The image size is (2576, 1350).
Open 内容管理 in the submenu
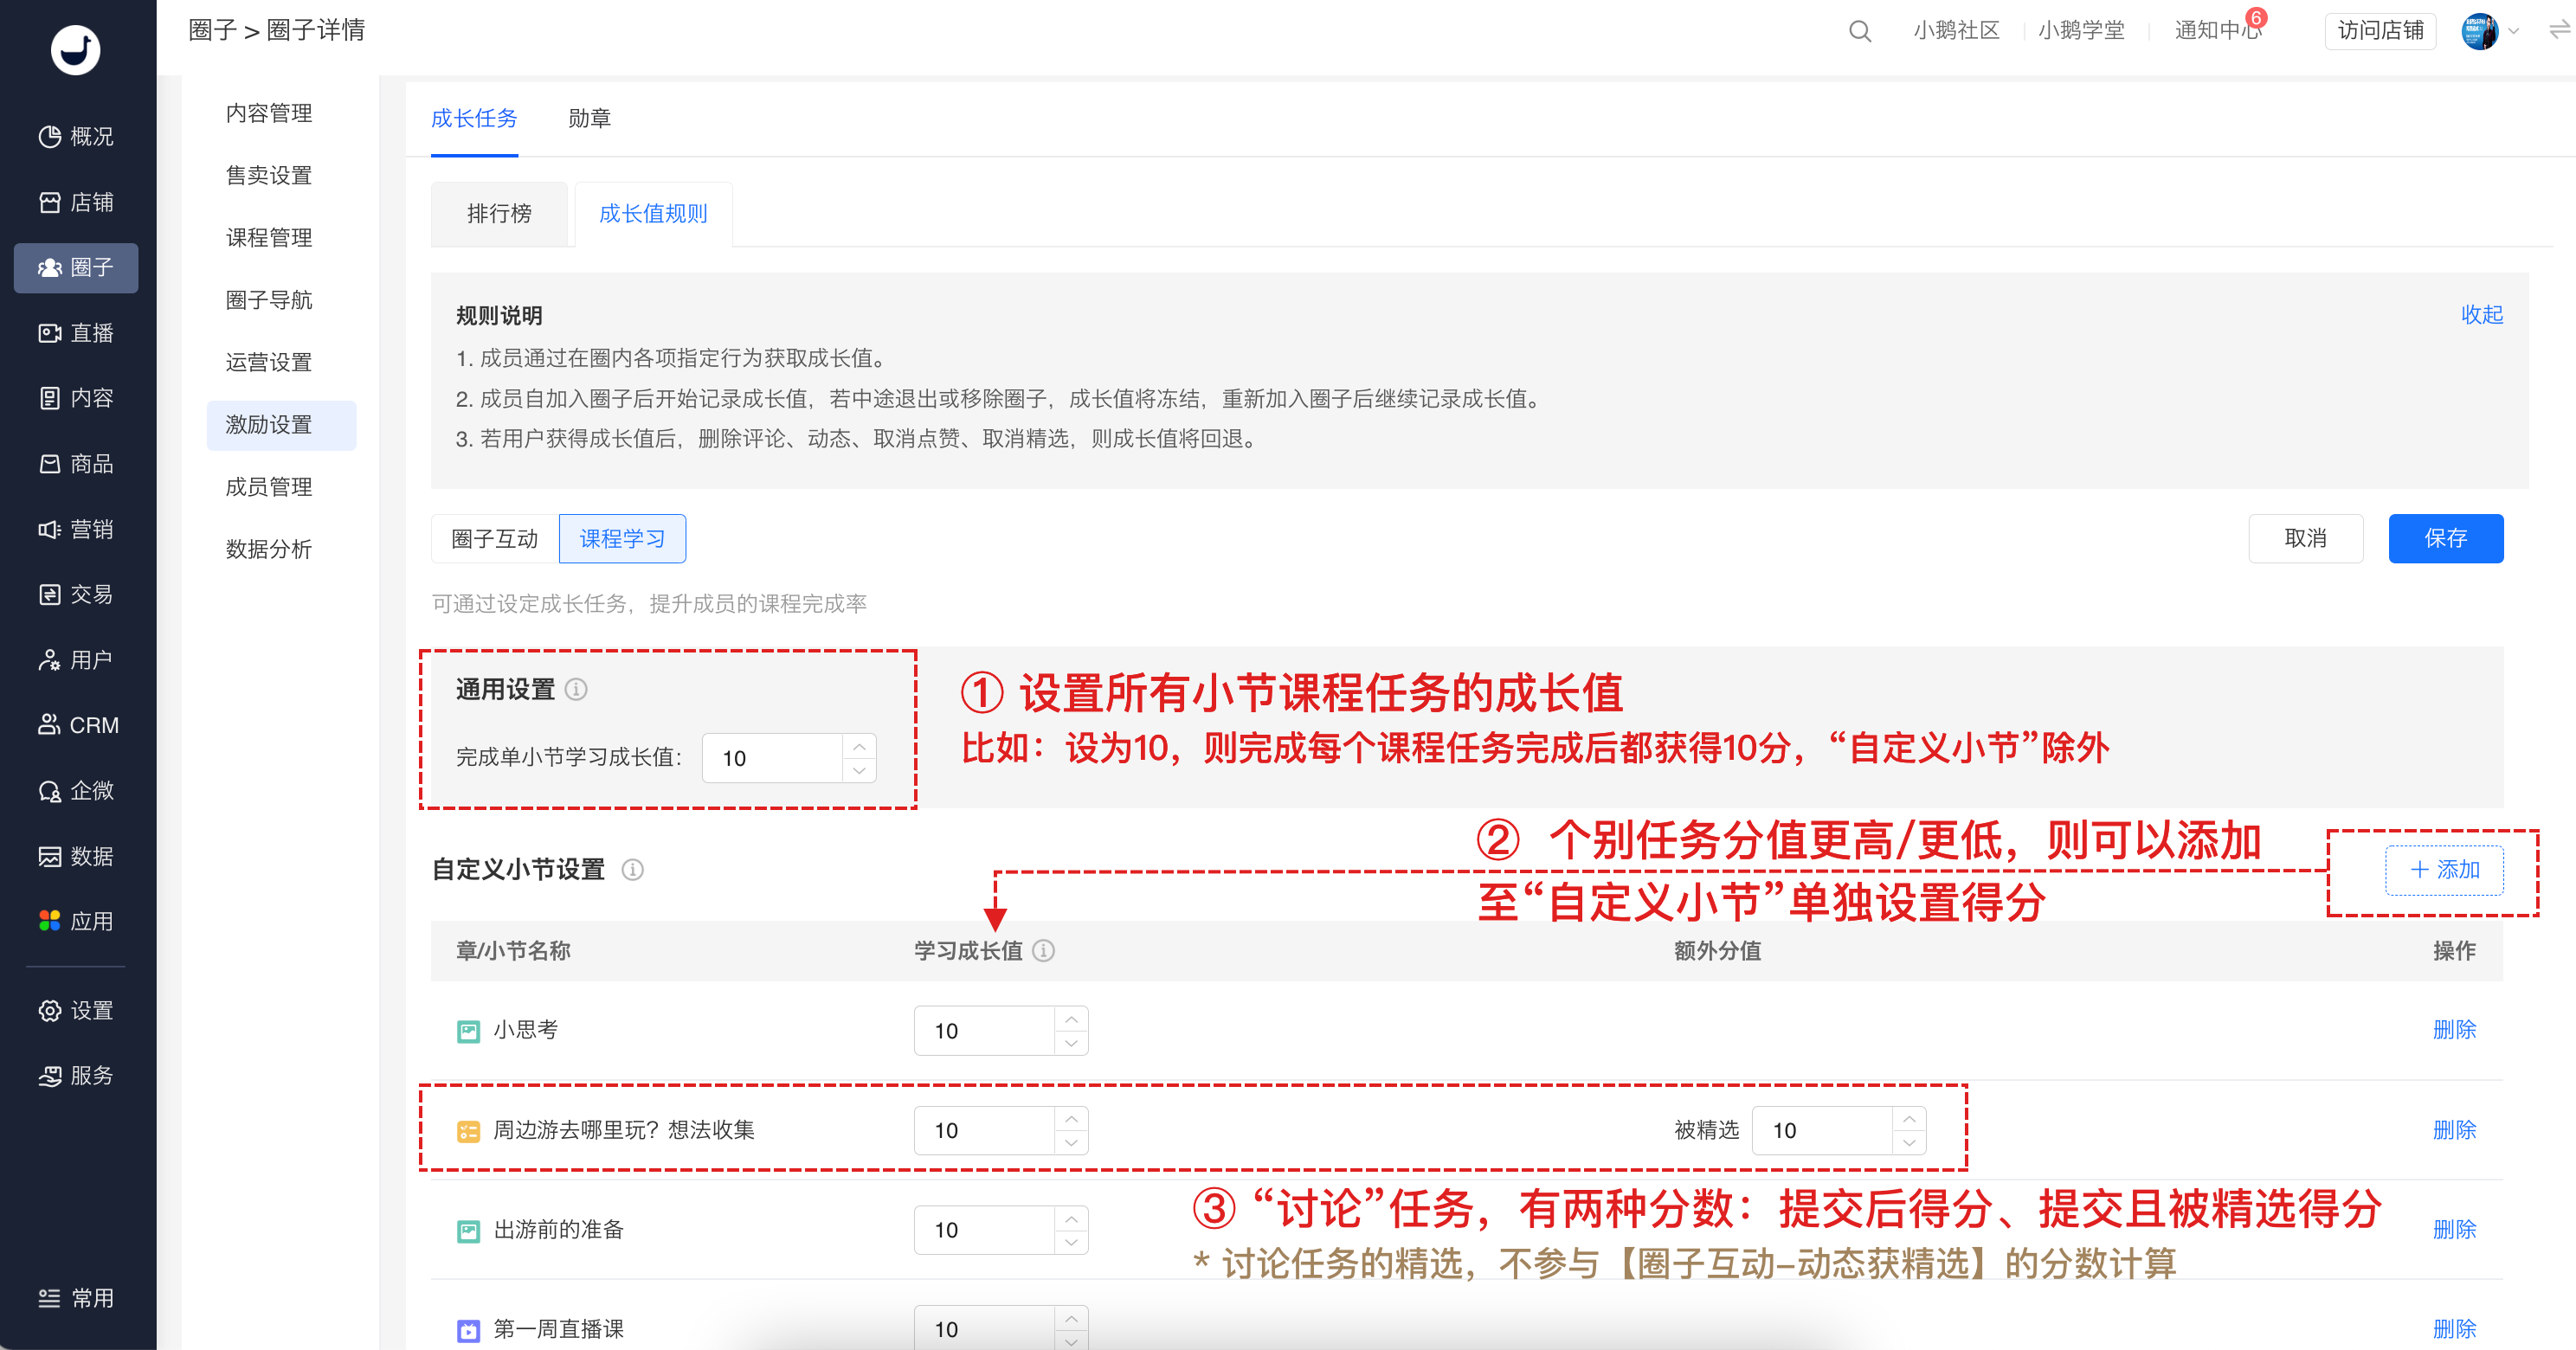click(269, 113)
